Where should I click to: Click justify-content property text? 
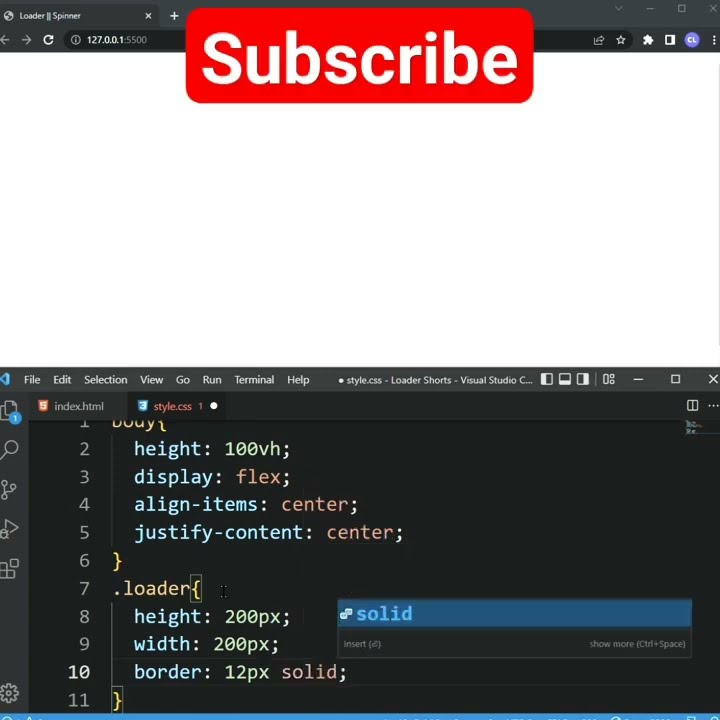219,533
